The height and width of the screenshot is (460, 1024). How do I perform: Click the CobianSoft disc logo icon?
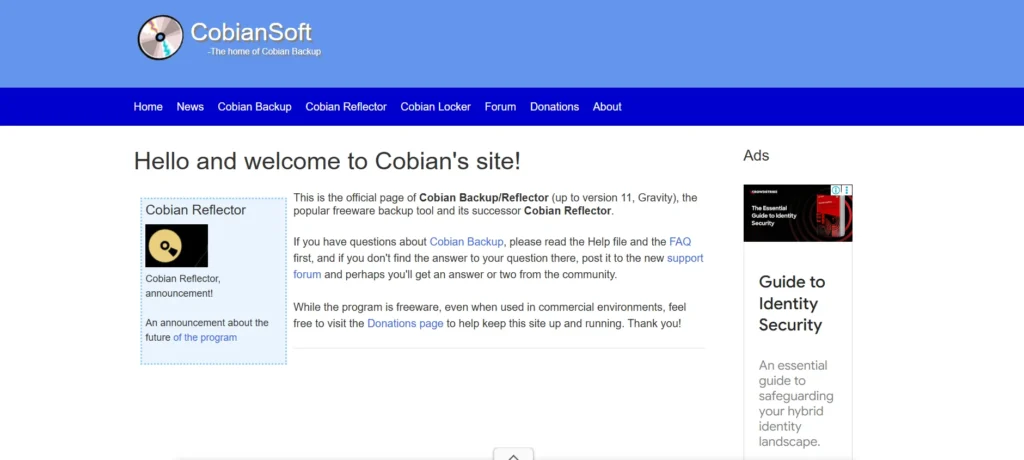tap(160, 37)
